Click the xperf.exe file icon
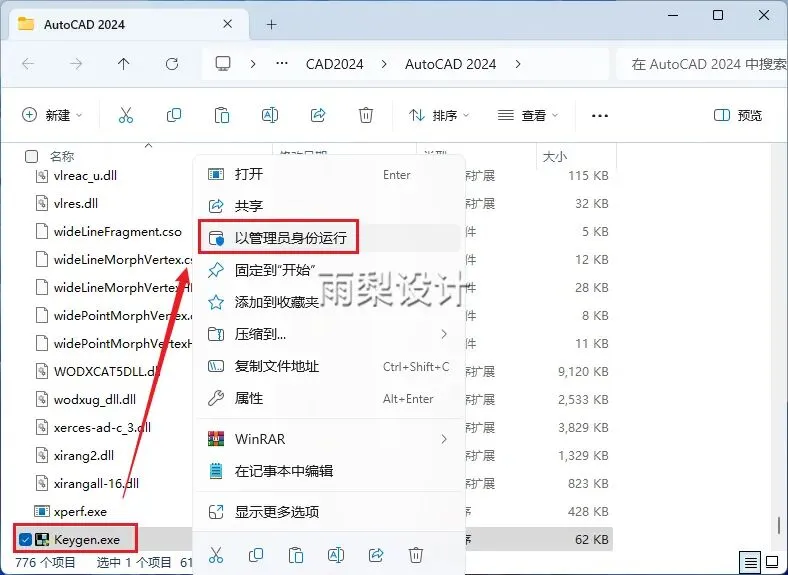The image size is (788, 575). point(41,512)
